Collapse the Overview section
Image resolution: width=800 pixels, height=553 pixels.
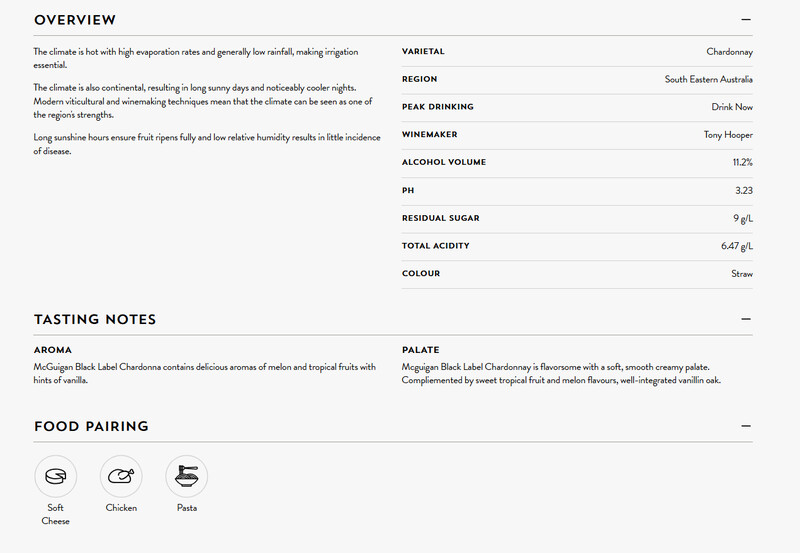(746, 19)
